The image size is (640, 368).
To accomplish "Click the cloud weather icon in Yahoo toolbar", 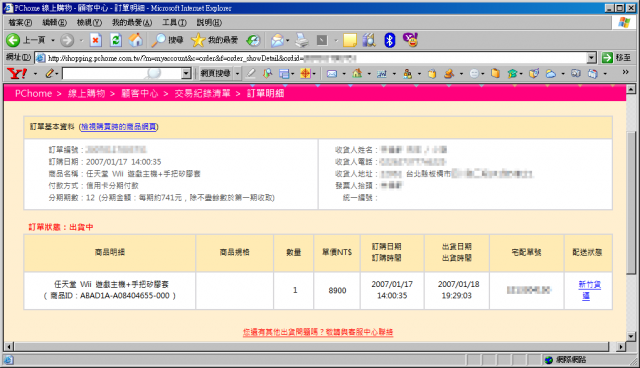I will point(551,73).
